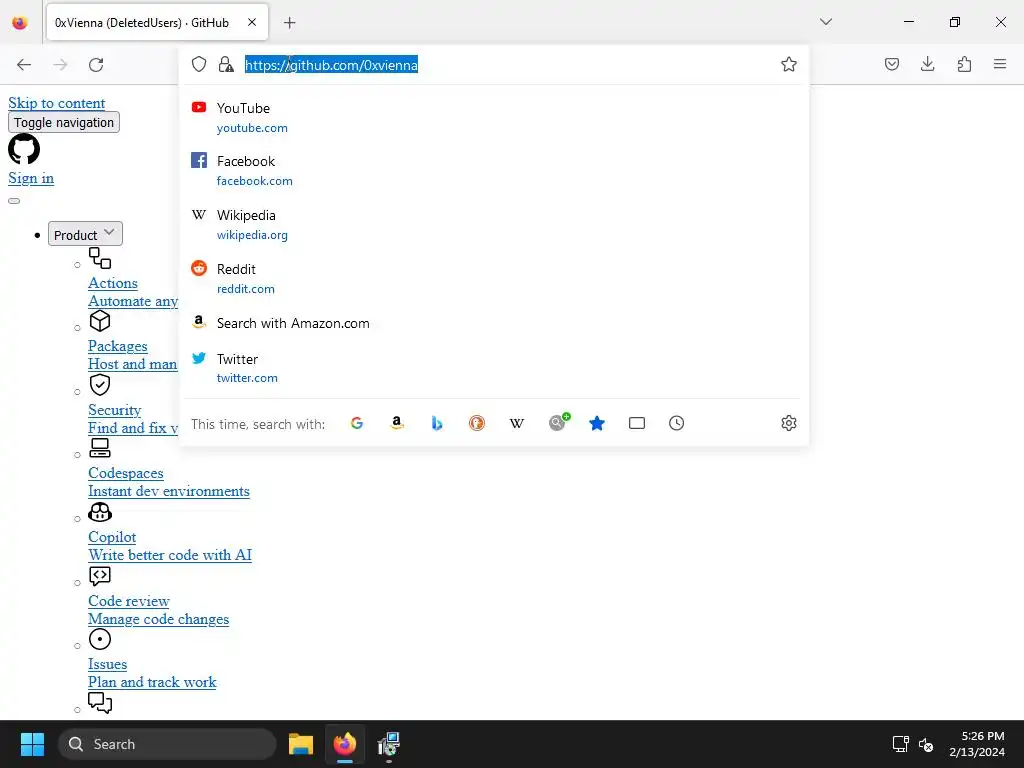Search history with the clock icon
Image resolution: width=1024 pixels, height=768 pixels.
[x=677, y=423]
